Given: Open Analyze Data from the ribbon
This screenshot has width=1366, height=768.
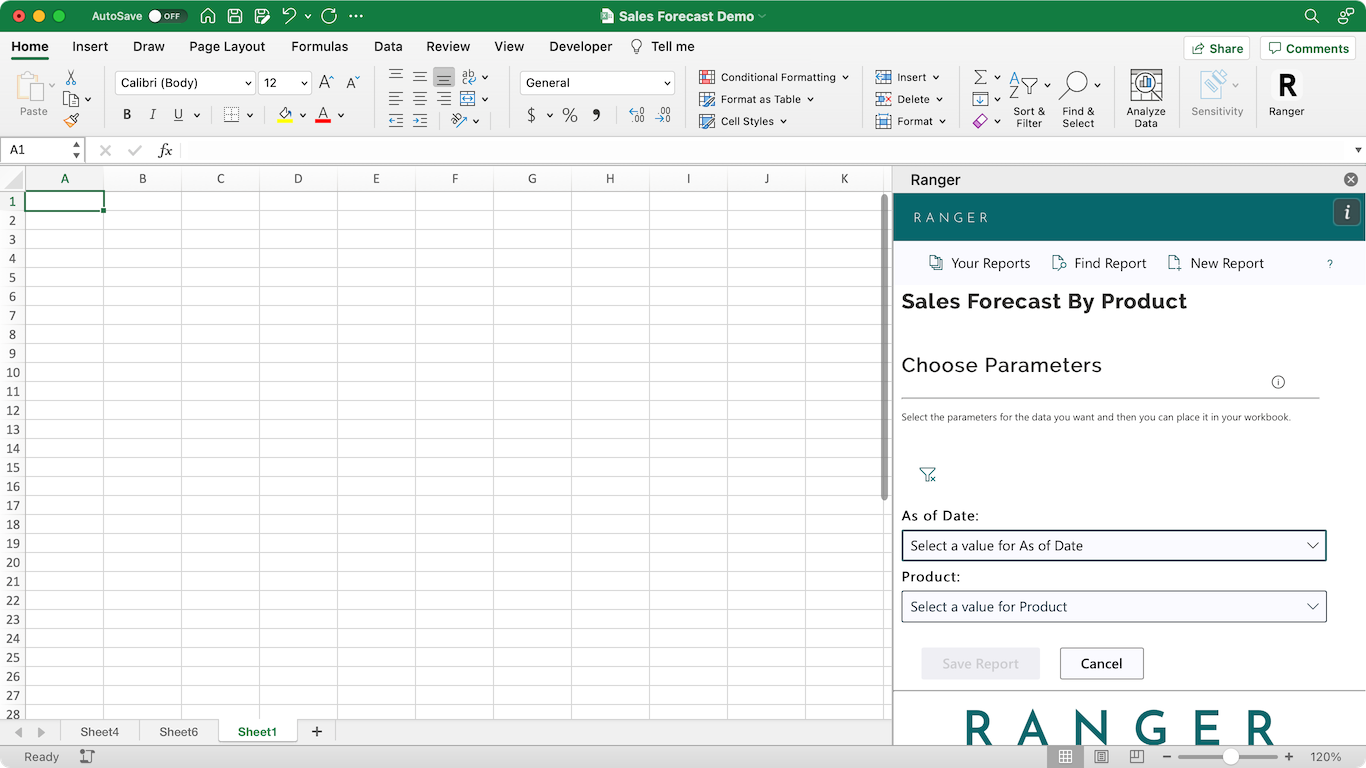Looking at the screenshot, I should [1146, 98].
